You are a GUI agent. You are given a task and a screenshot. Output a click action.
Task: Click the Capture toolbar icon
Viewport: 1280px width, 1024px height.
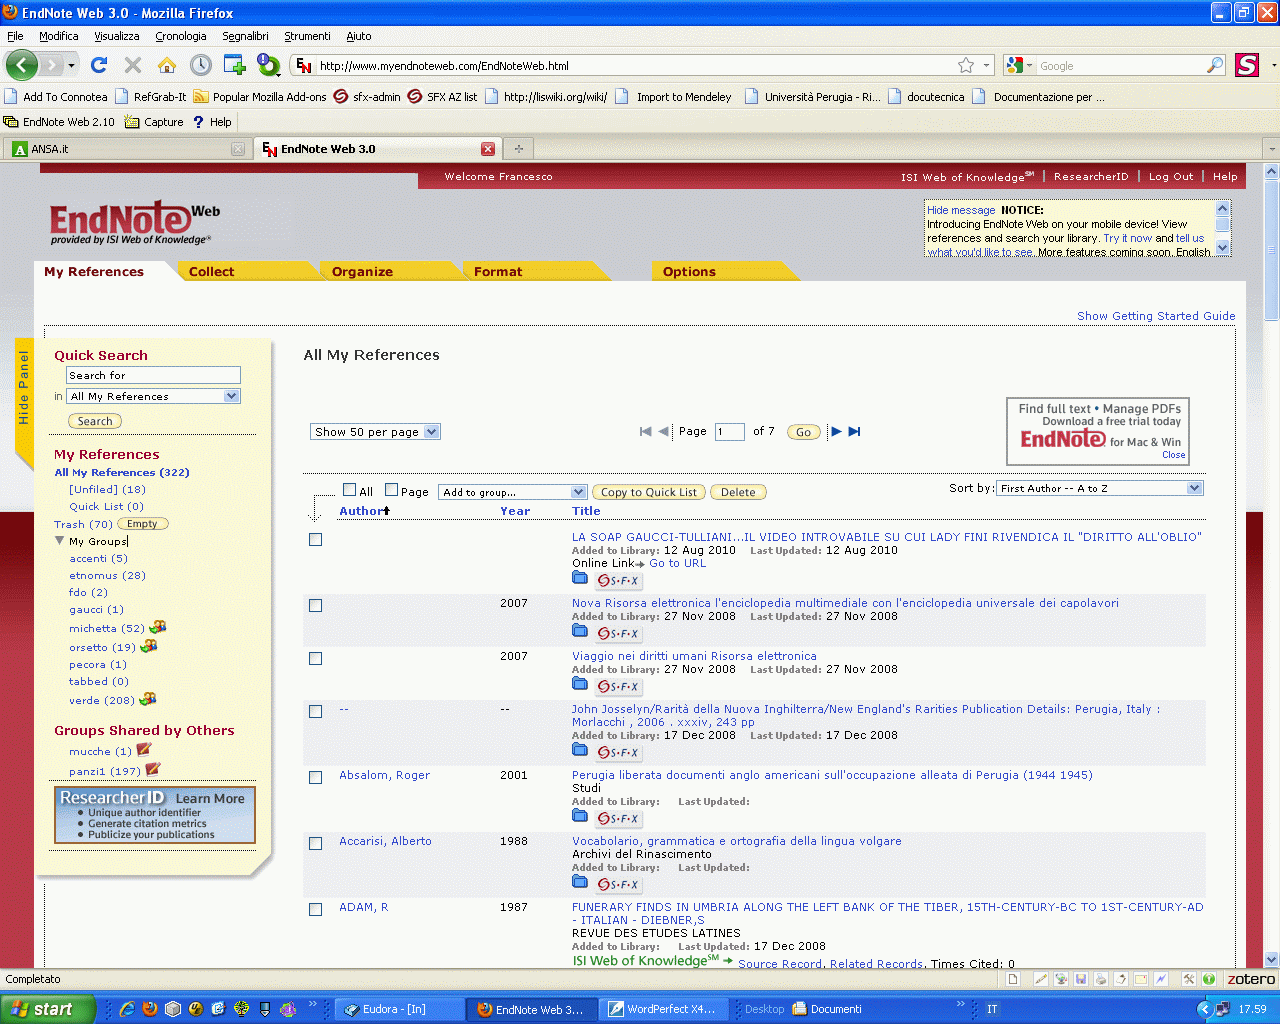[154, 122]
